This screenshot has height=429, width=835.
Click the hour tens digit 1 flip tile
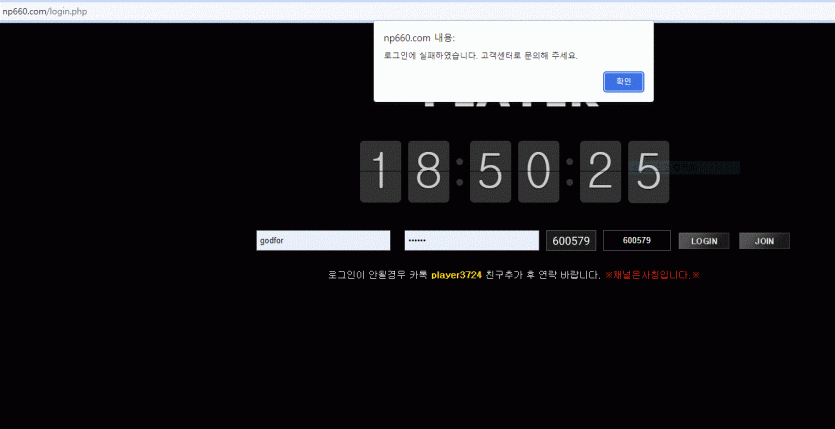(380, 172)
